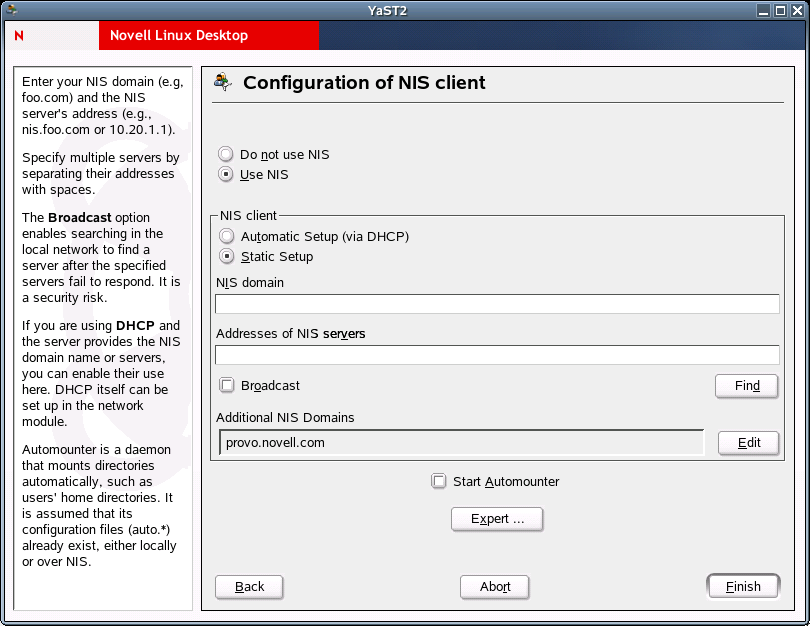Close the YaST2 window

(x=798, y=10)
